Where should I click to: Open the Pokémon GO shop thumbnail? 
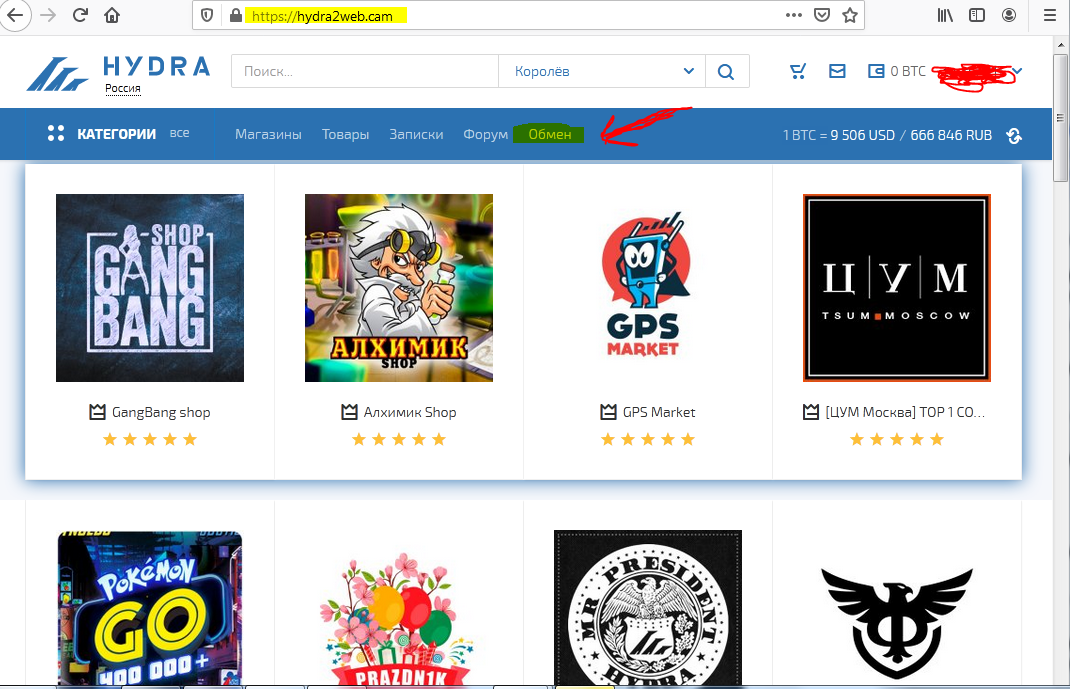pos(149,609)
